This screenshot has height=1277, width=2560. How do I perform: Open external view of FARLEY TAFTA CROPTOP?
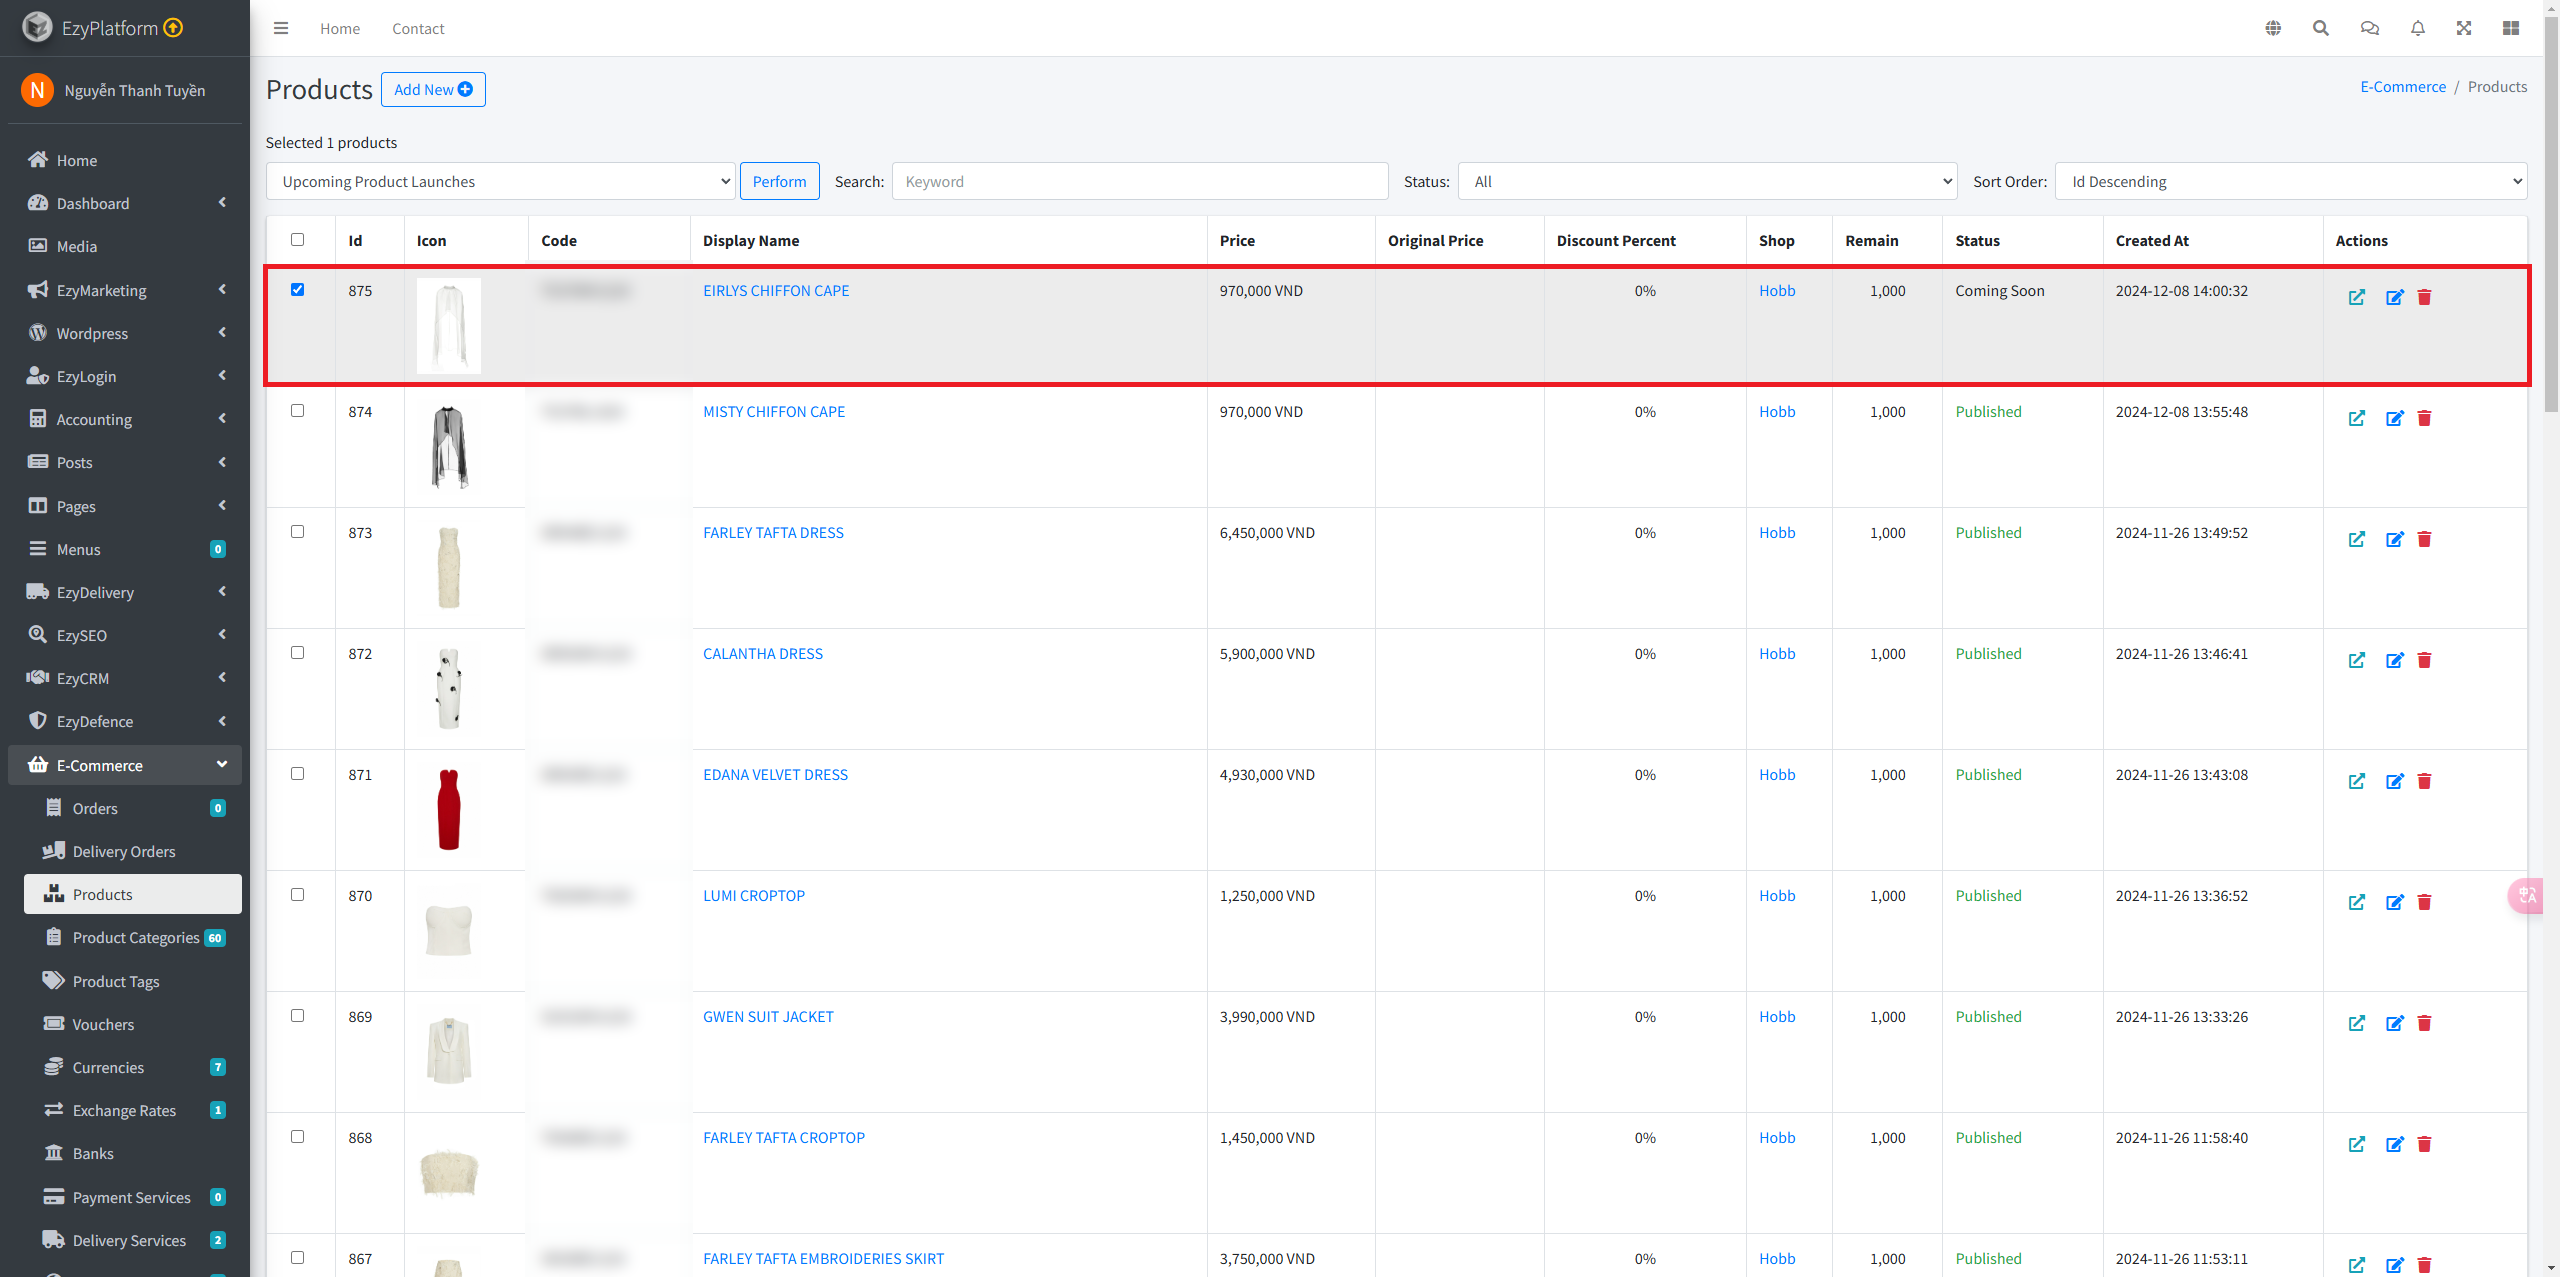coord(2357,1144)
